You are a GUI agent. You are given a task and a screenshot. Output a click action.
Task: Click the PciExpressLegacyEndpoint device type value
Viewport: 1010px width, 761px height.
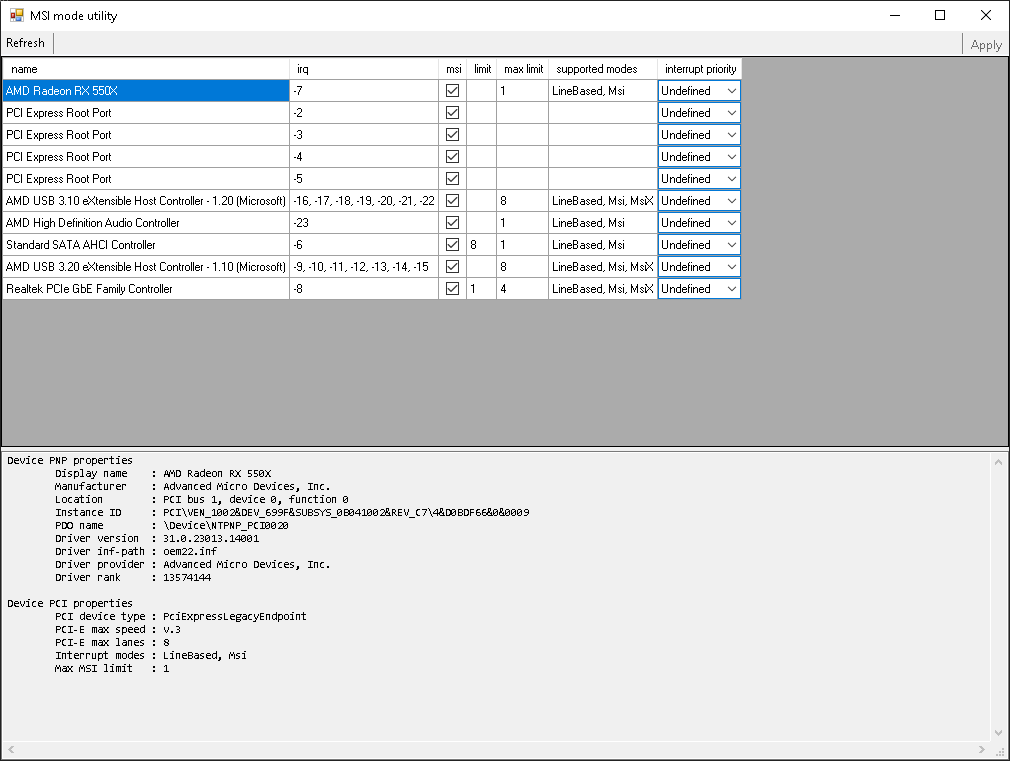tap(234, 617)
